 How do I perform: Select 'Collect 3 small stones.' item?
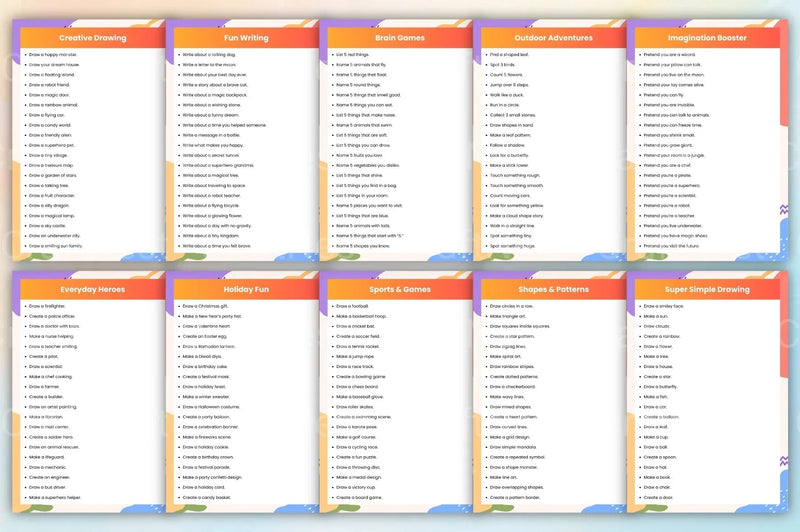coord(513,115)
